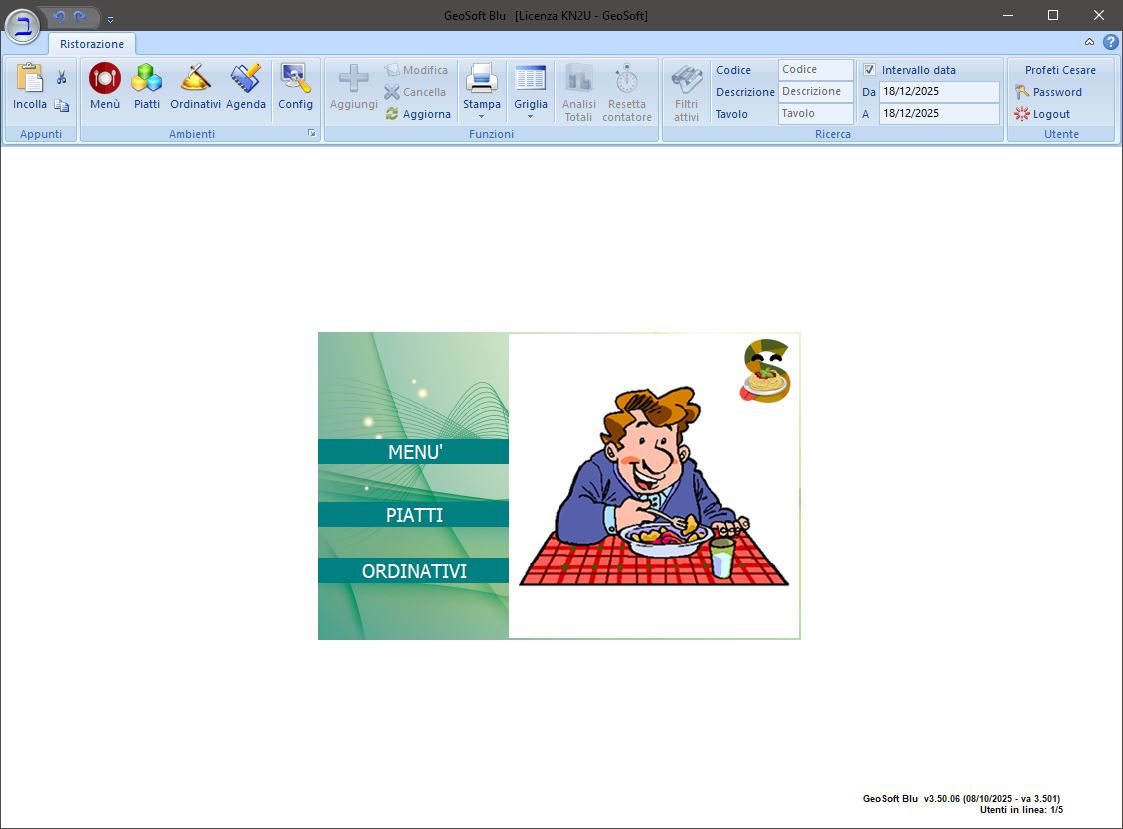Expand the Griglia dropdown arrow
This screenshot has height=829, width=1123.
tap(531, 117)
